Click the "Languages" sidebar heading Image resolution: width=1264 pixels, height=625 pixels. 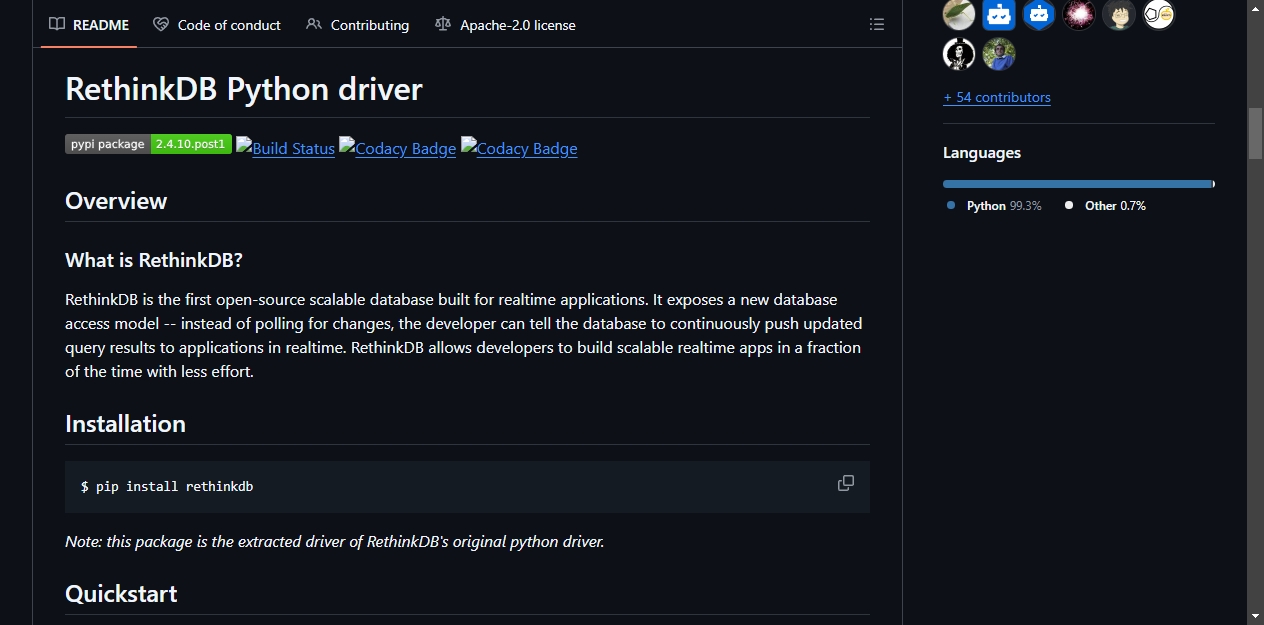[x=982, y=153]
